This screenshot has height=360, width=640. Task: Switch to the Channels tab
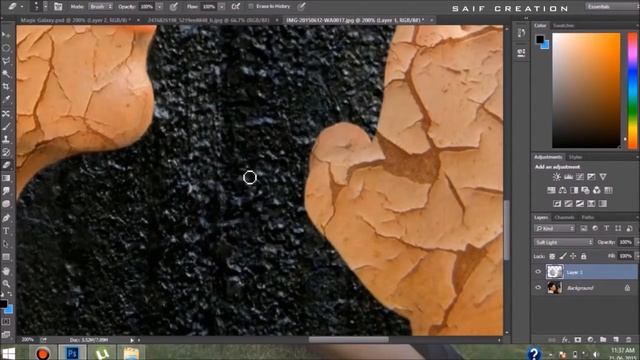click(564, 218)
